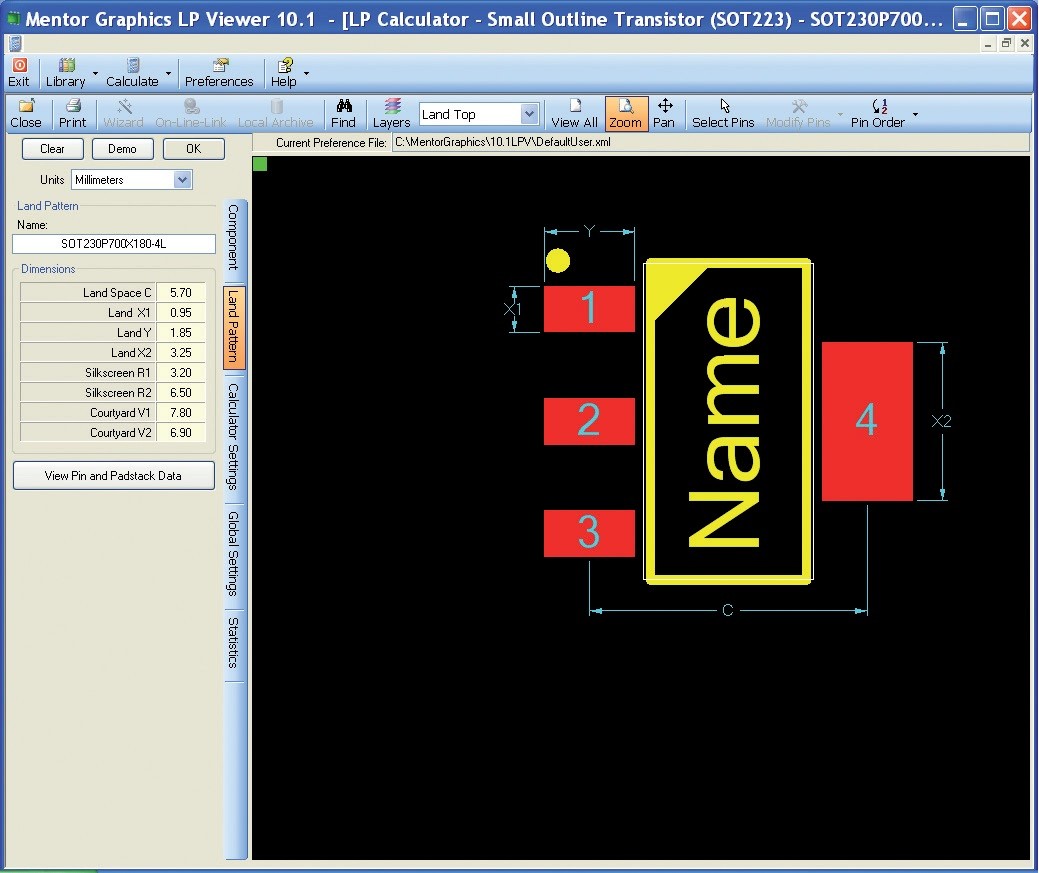Select the Land Pattern tab

pos(234,327)
